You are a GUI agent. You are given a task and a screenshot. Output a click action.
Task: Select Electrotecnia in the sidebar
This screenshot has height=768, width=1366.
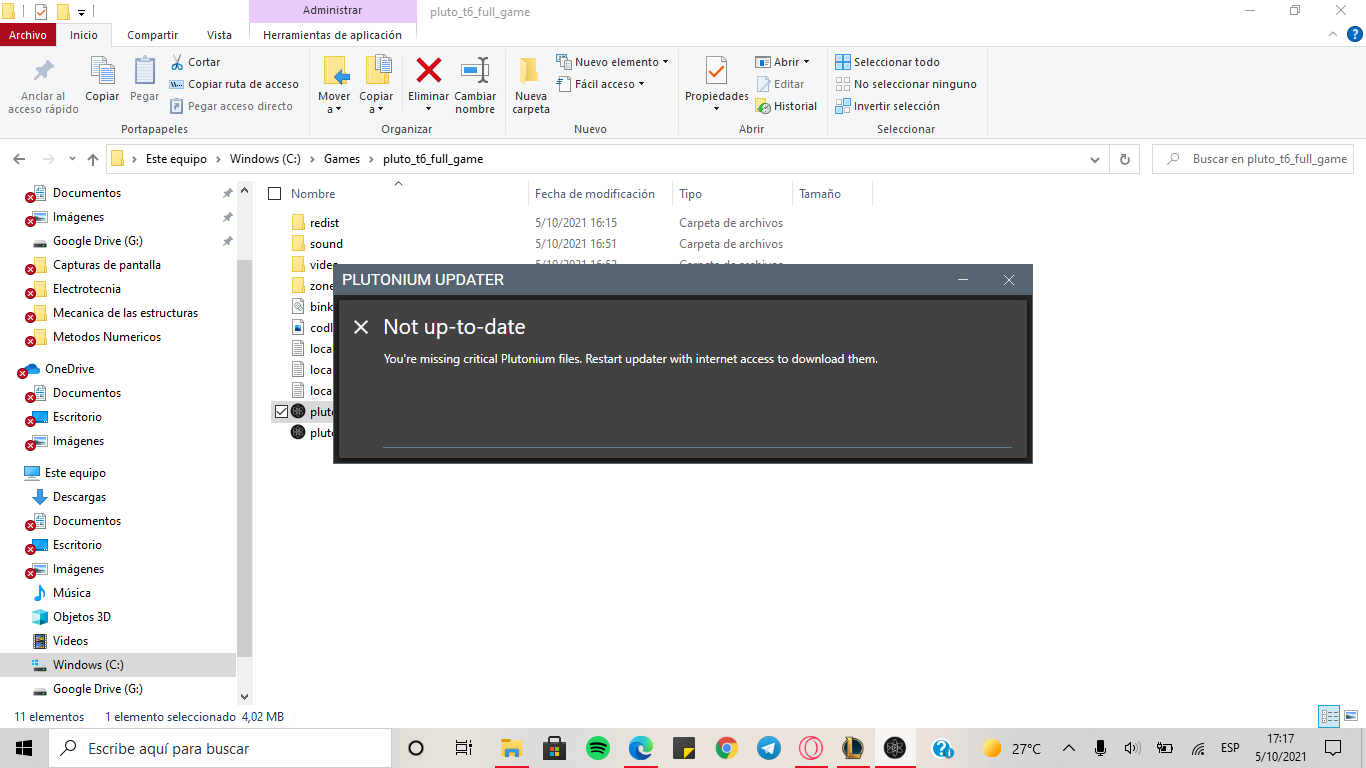[87, 289]
